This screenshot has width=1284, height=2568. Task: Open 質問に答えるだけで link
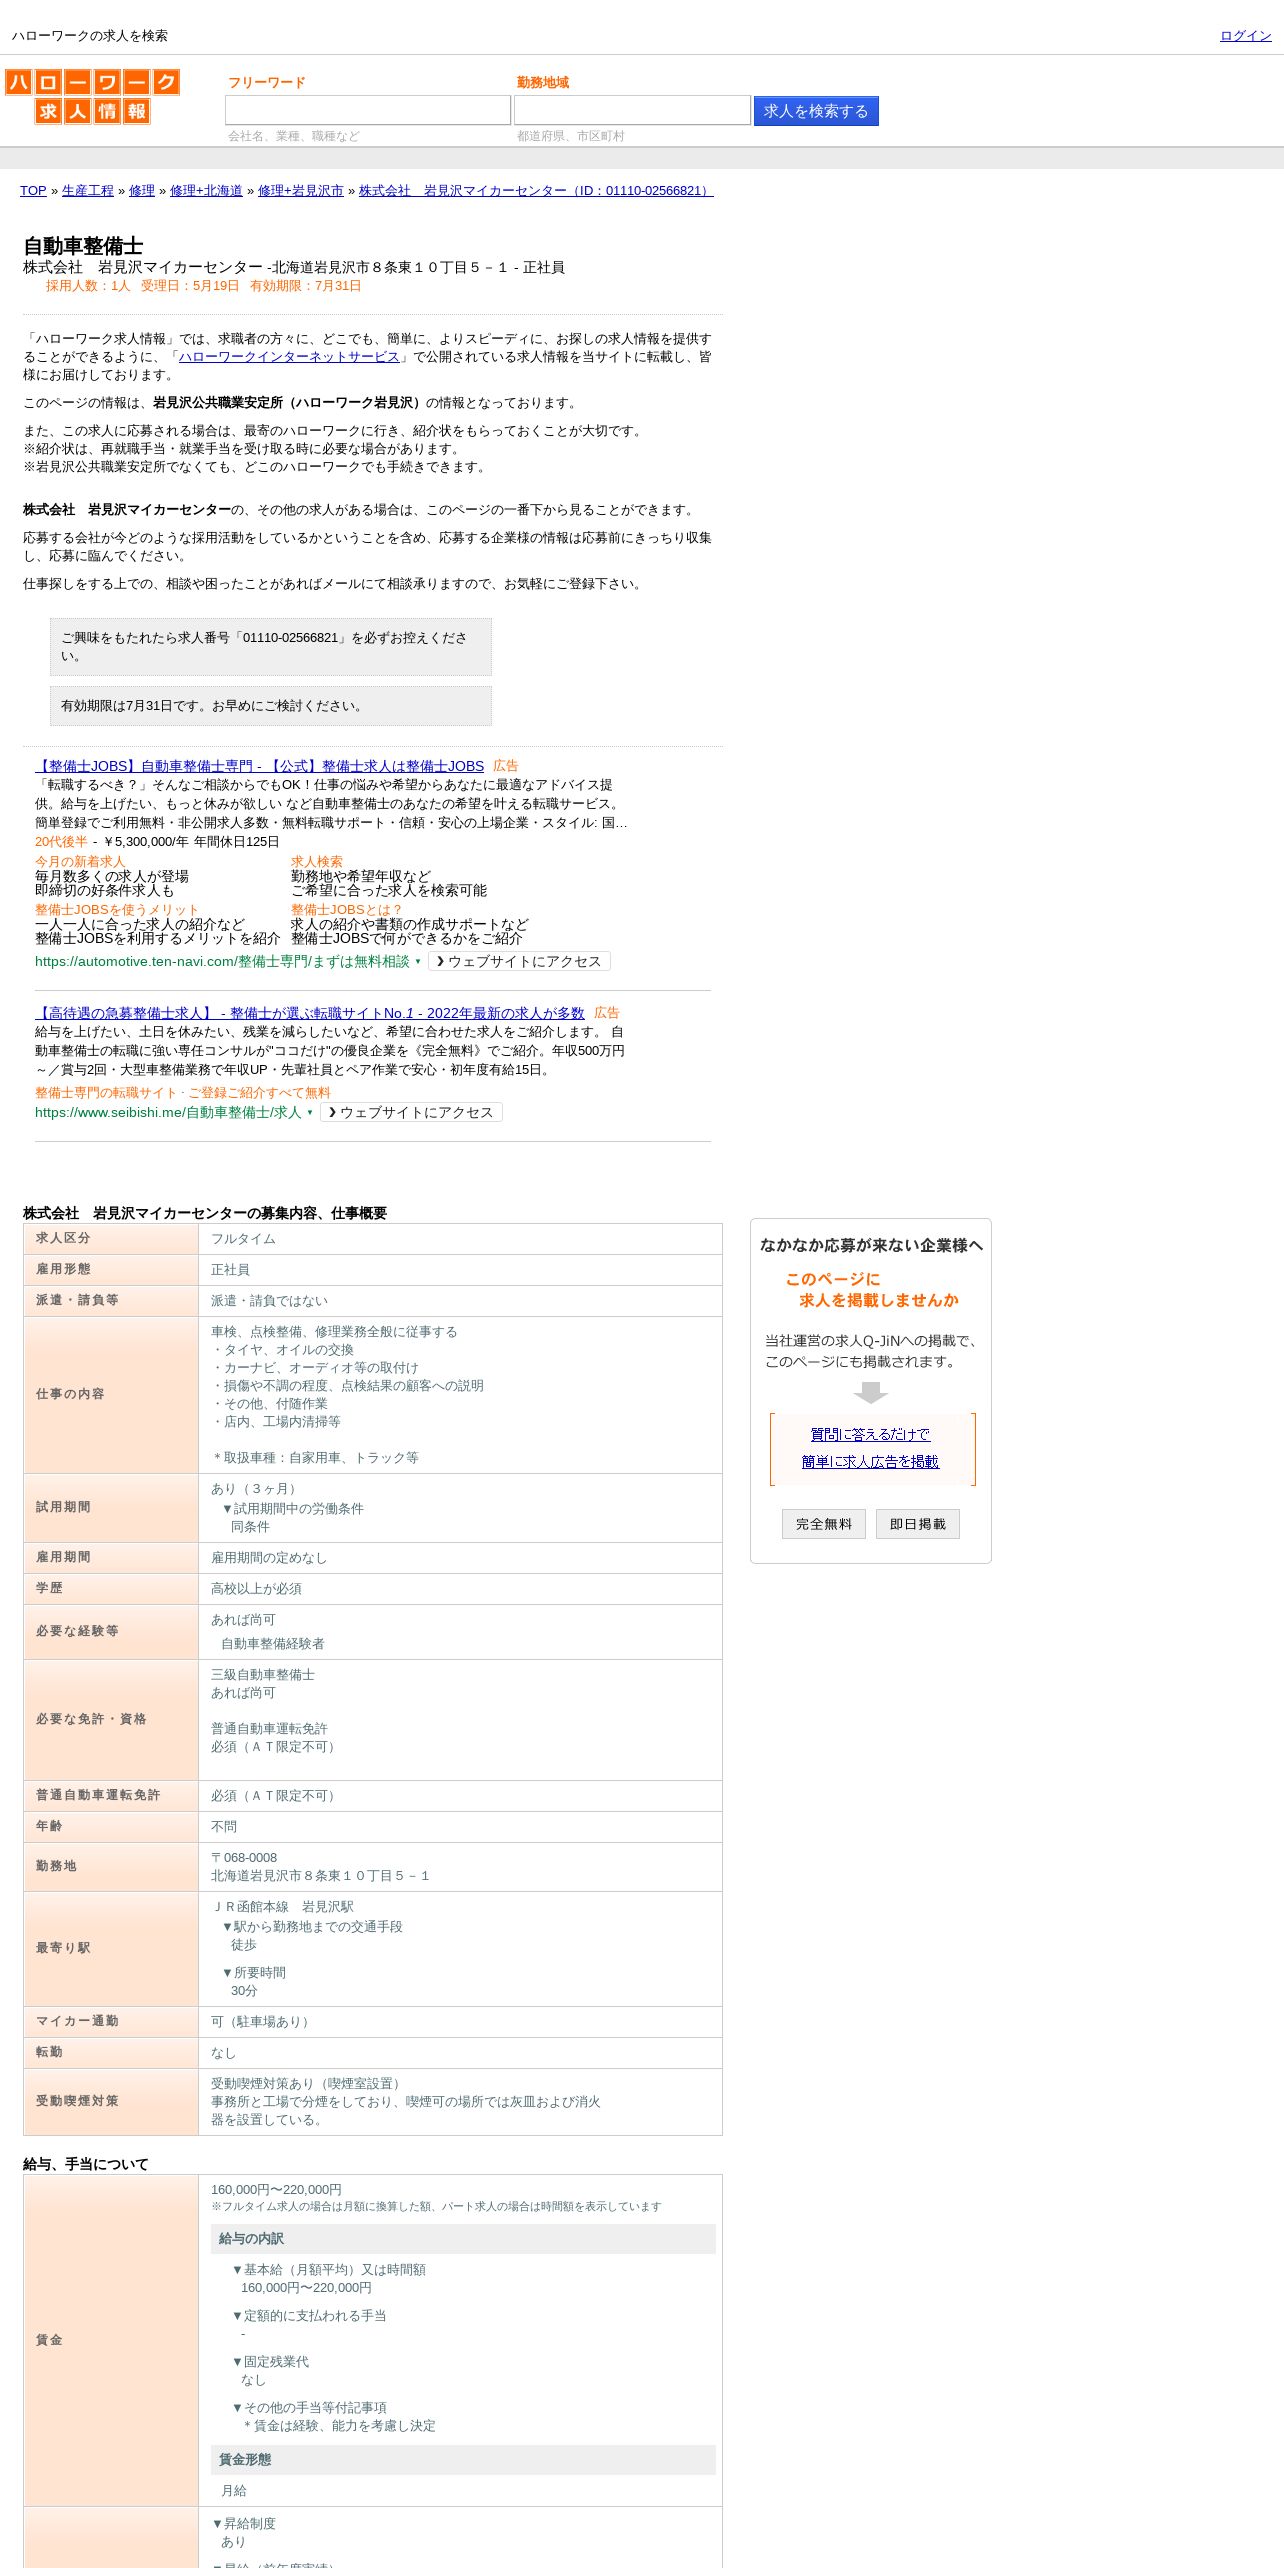[870, 1434]
